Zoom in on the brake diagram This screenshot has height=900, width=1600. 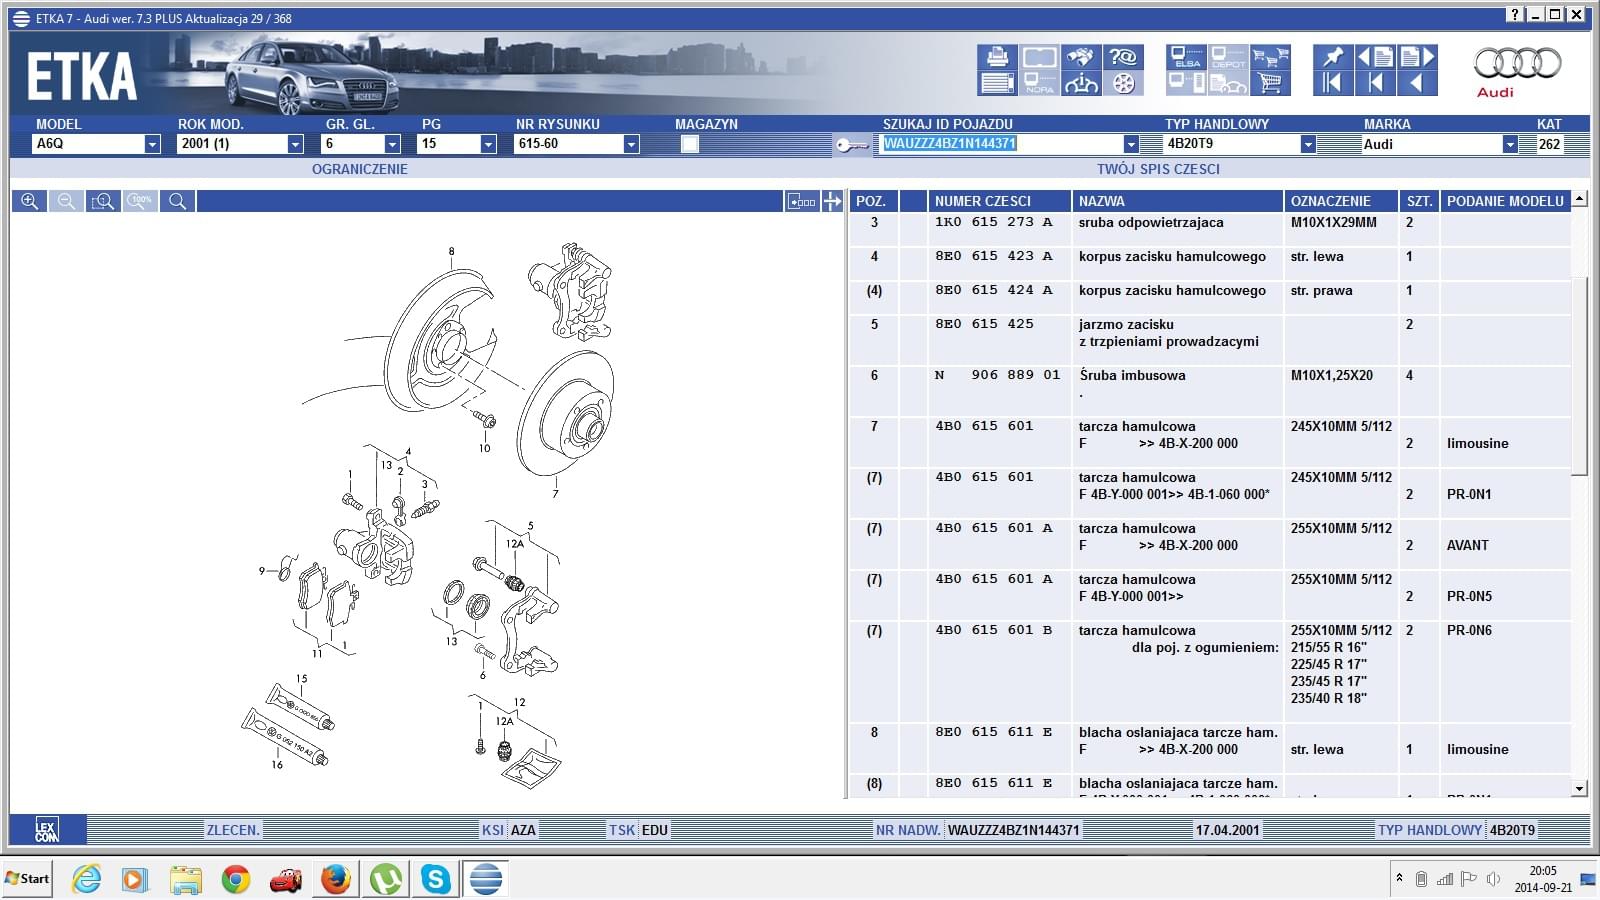30,201
